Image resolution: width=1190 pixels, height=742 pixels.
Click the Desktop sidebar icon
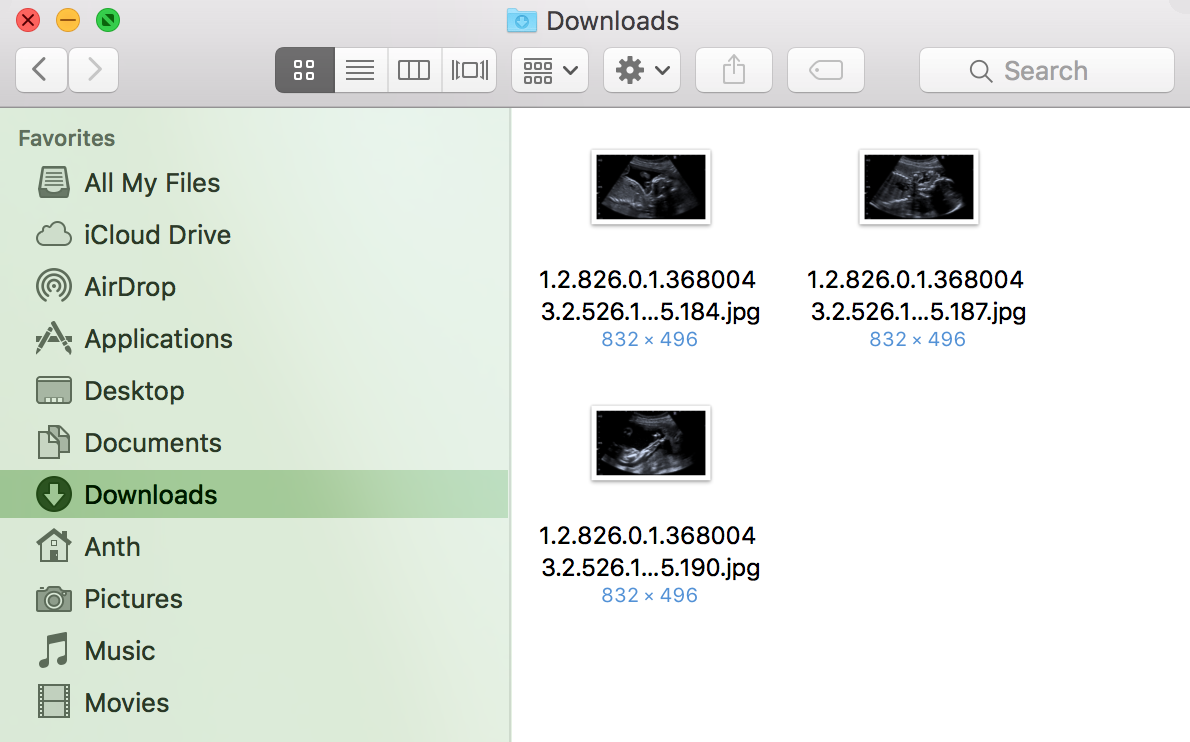[x=54, y=391]
